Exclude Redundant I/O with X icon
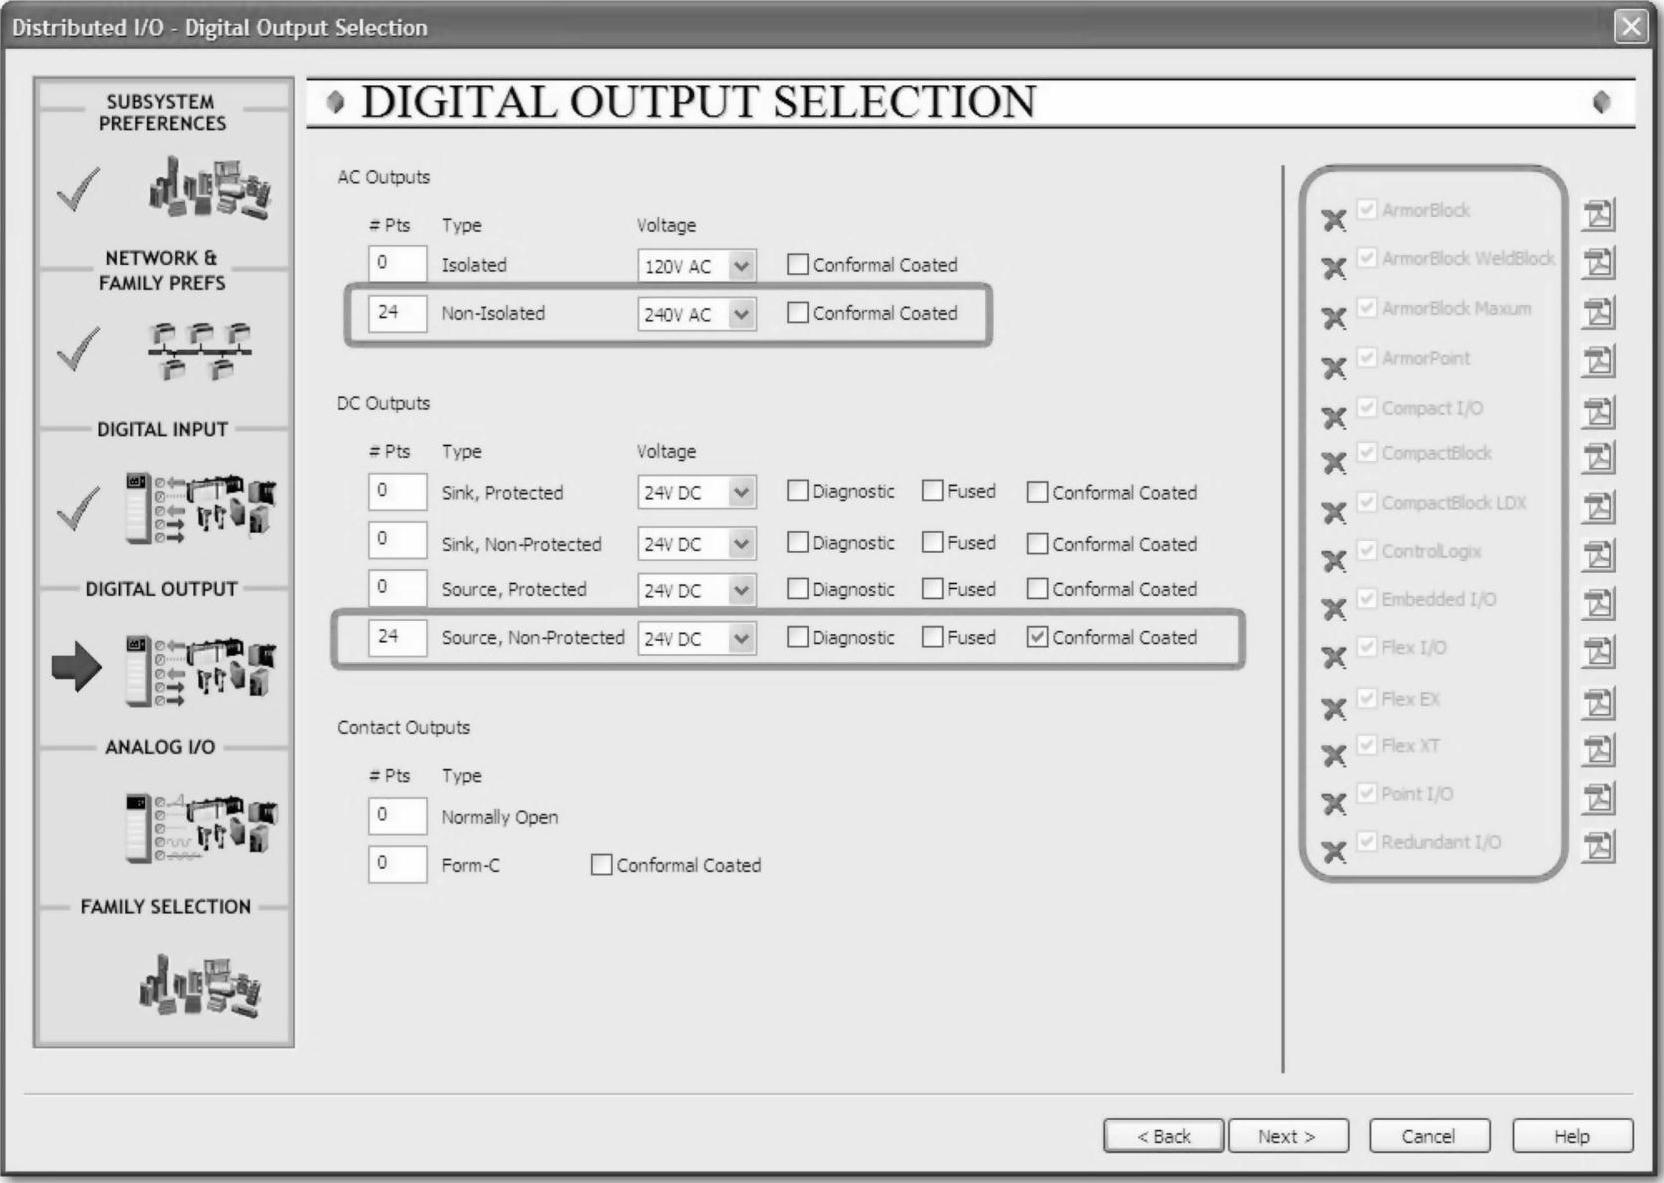 [1334, 852]
